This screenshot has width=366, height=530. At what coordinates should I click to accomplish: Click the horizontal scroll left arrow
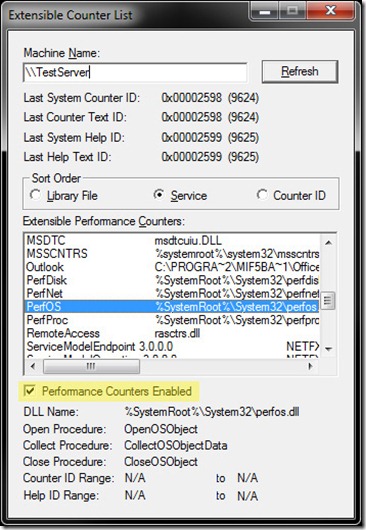33,366
